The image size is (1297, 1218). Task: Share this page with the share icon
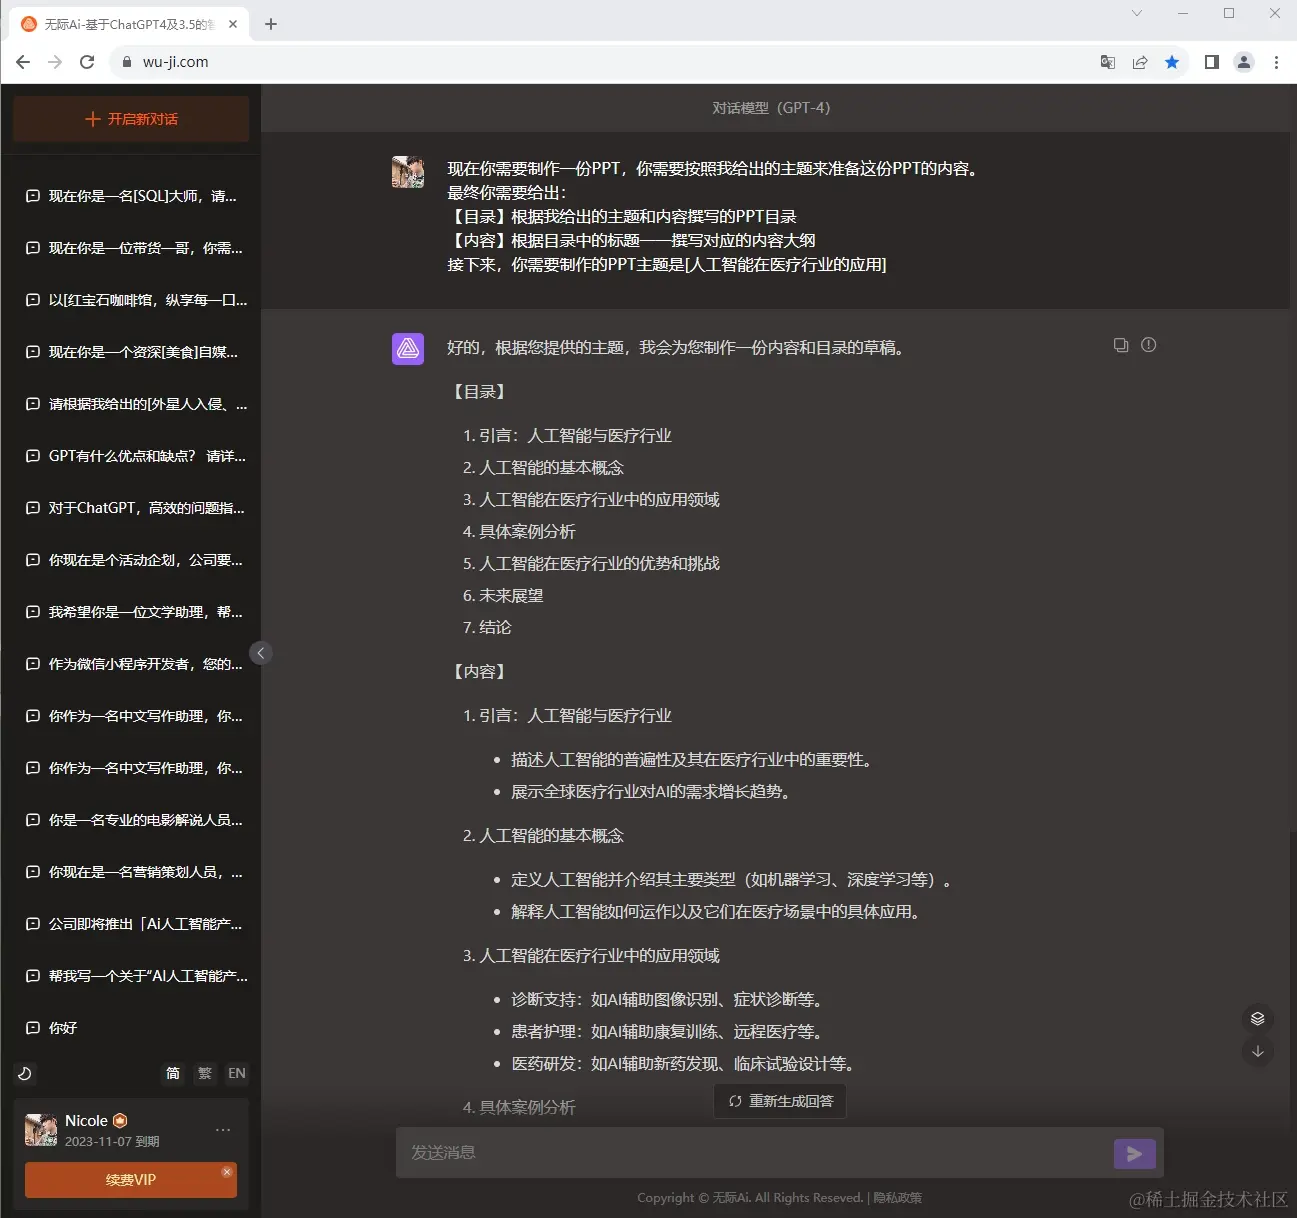pos(1140,62)
